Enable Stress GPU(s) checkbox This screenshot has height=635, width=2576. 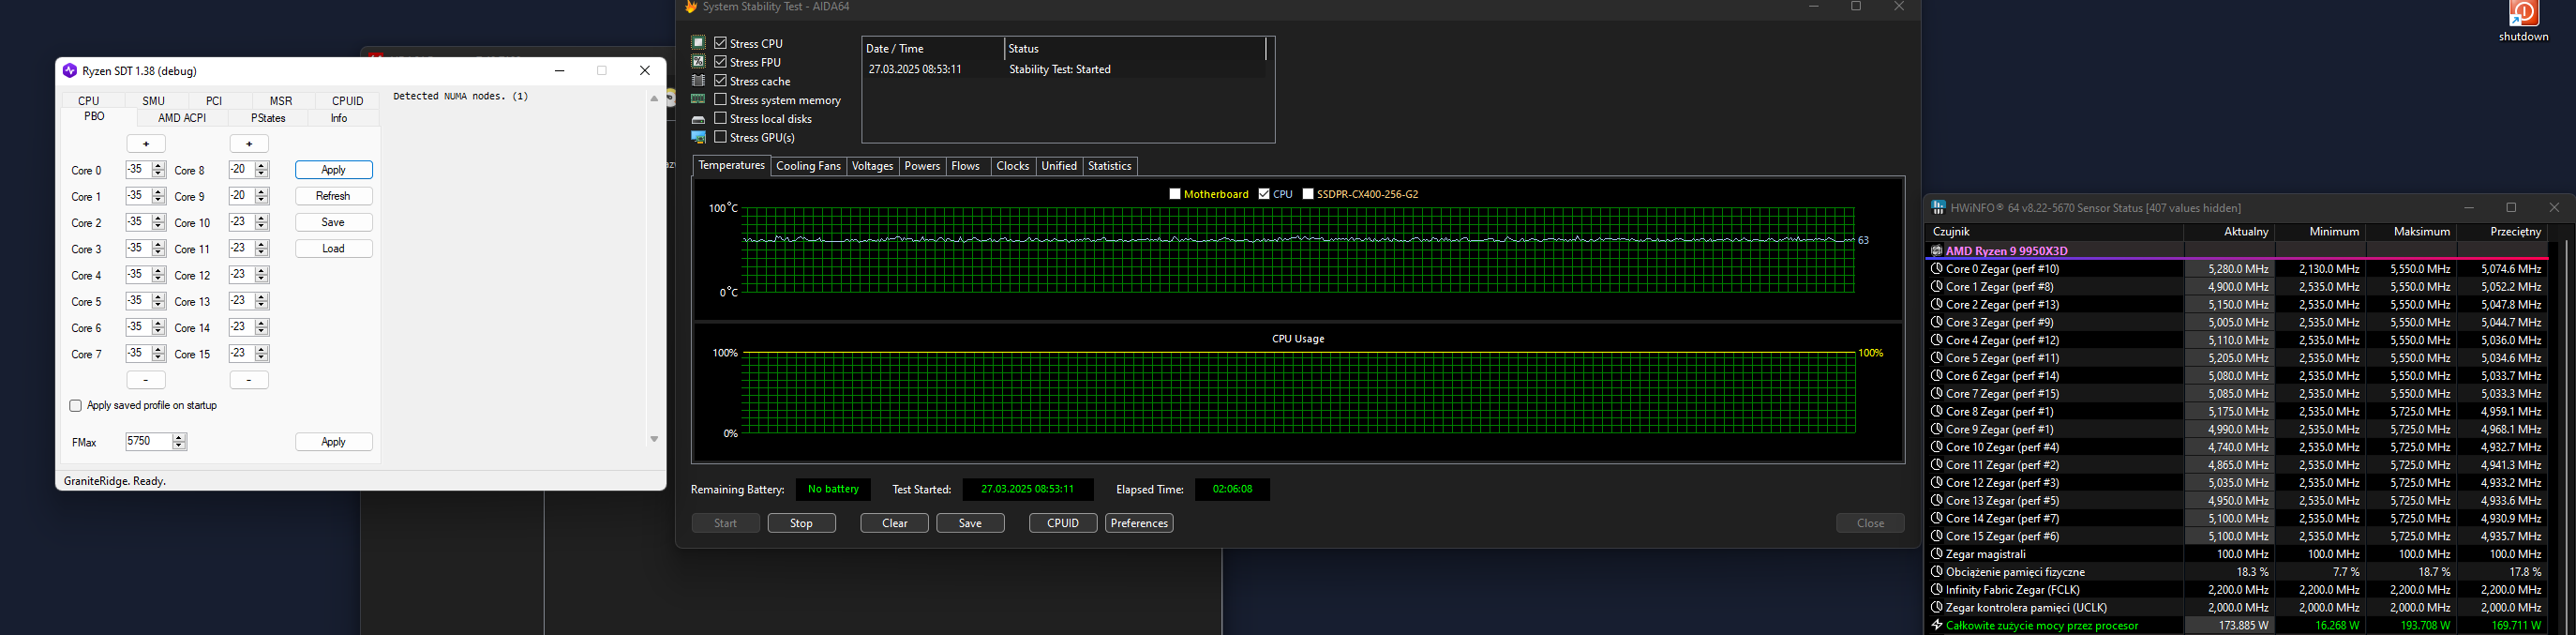[720, 137]
